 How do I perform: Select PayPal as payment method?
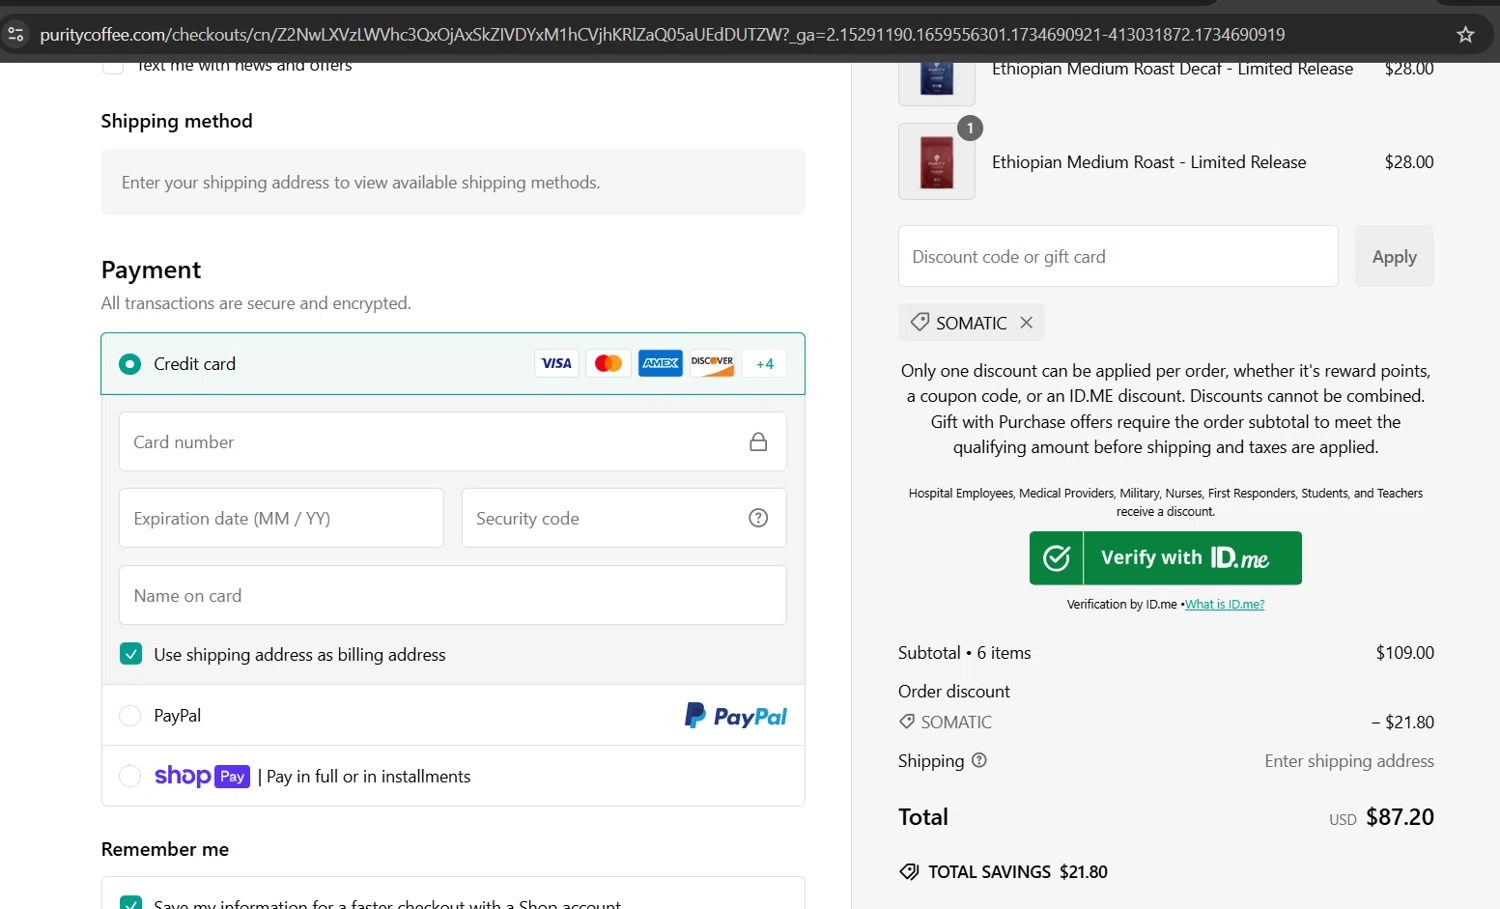coord(130,716)
